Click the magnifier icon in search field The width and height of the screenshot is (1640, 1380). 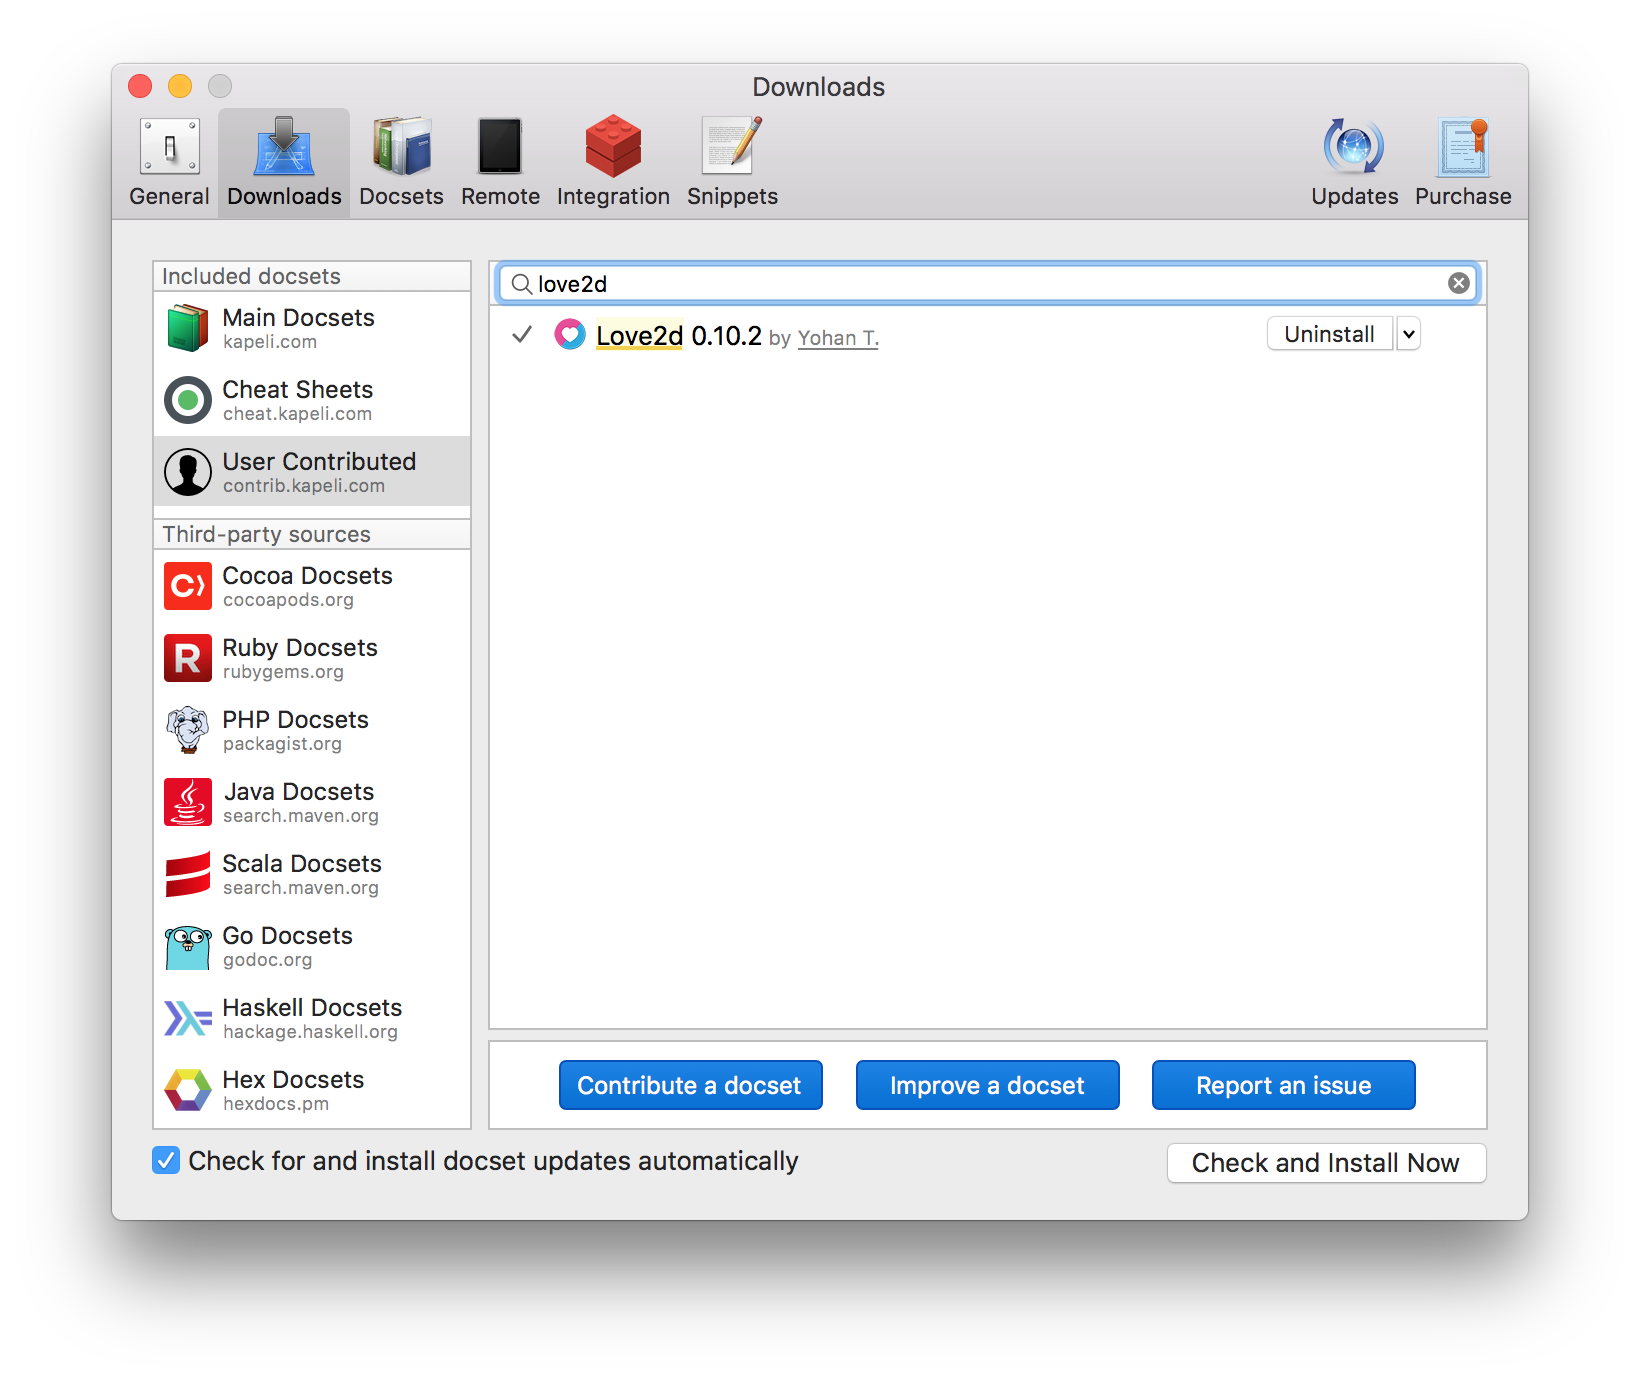(x=521, y=284)
